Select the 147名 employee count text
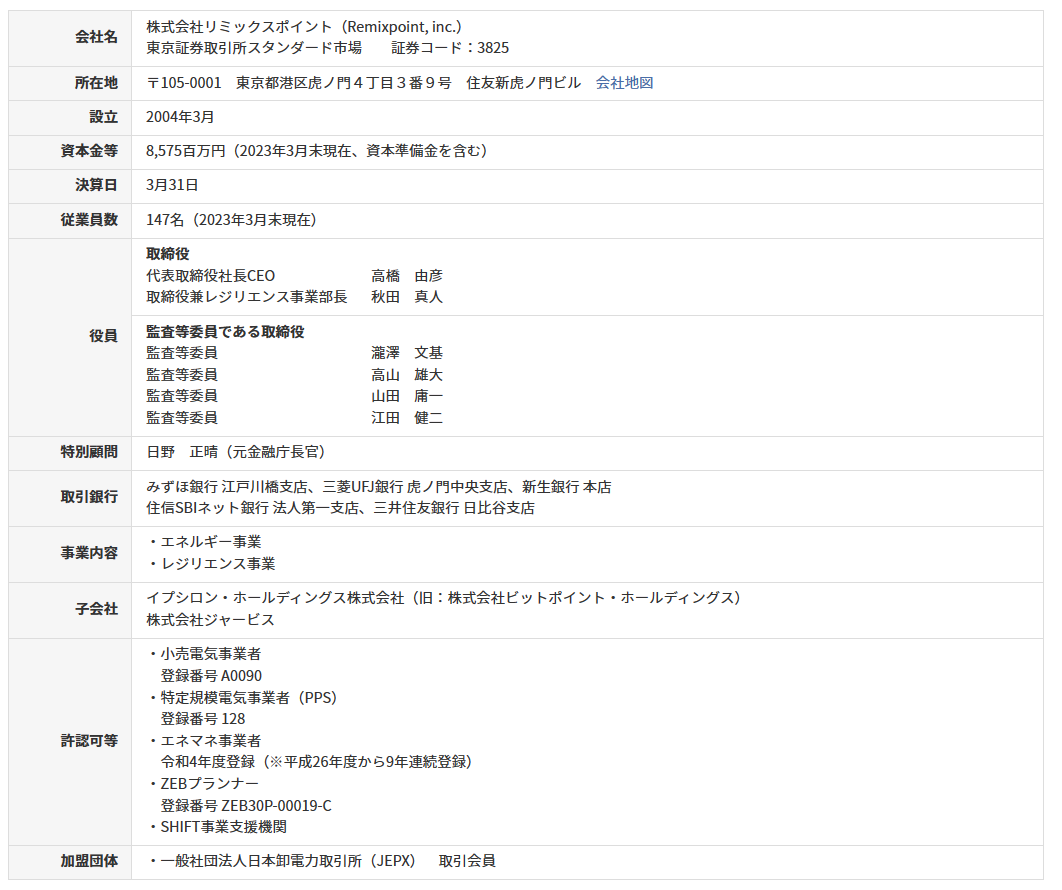This screenshot has height=890, width=1062. (165, 220)
